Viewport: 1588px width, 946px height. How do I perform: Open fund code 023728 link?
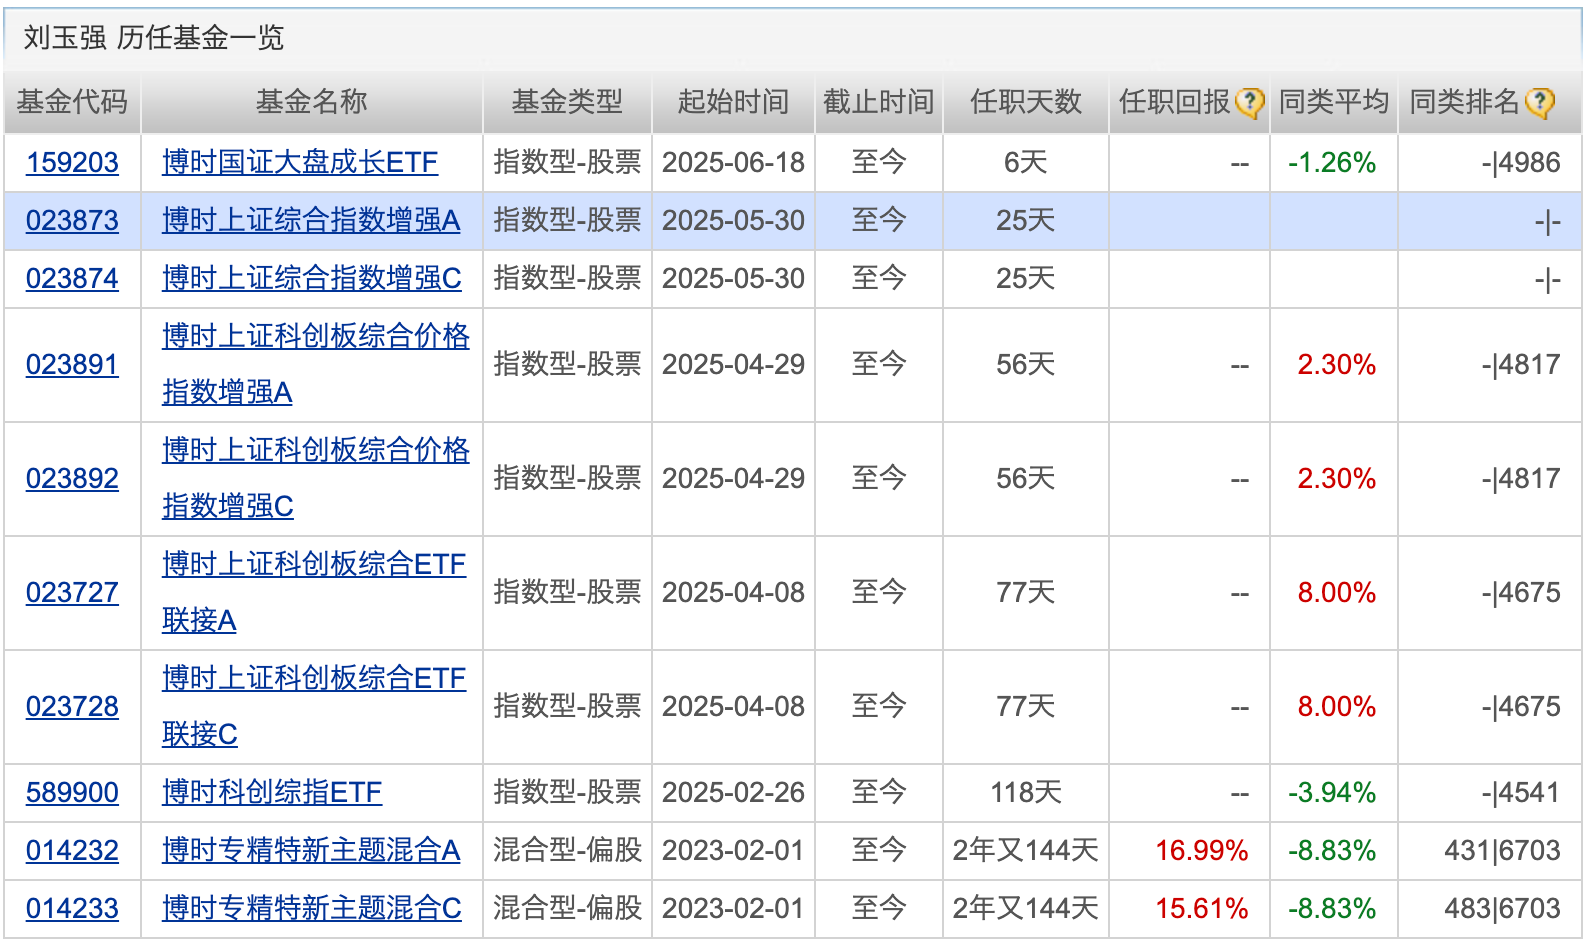tap(72, 707)
